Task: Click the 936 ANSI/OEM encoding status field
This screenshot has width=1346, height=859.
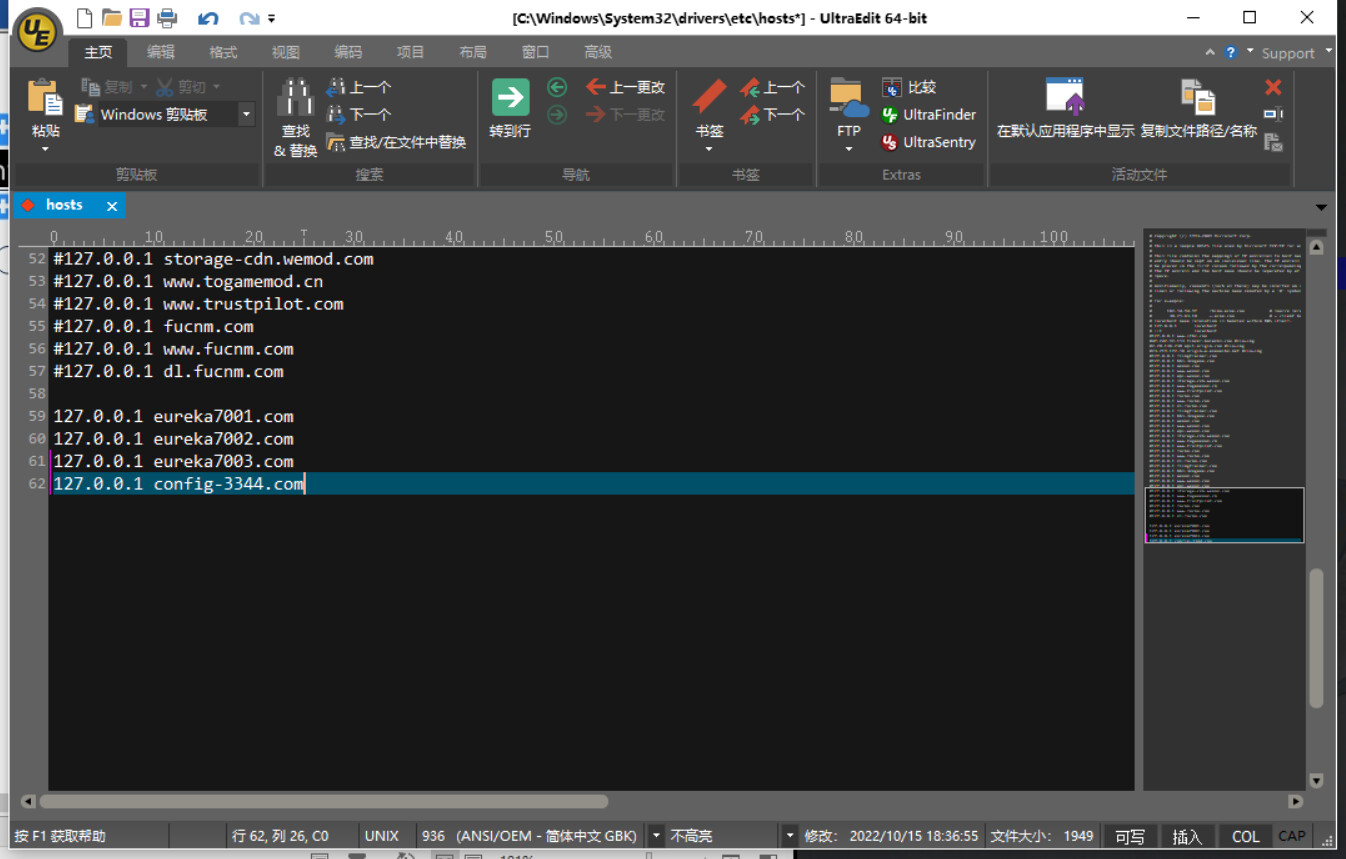Action: [x=530, y=836]
